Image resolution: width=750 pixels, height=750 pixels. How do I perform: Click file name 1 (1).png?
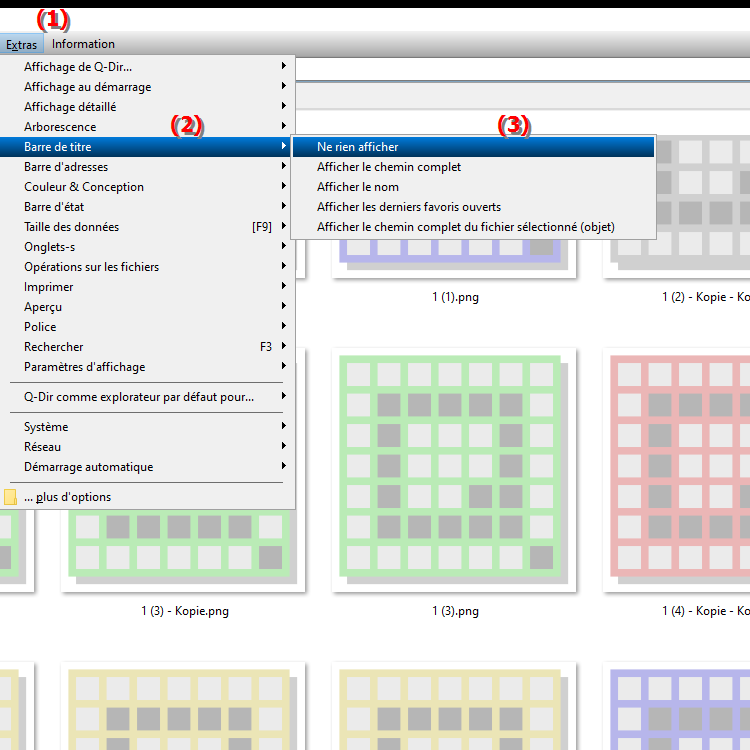coord(455,297)
